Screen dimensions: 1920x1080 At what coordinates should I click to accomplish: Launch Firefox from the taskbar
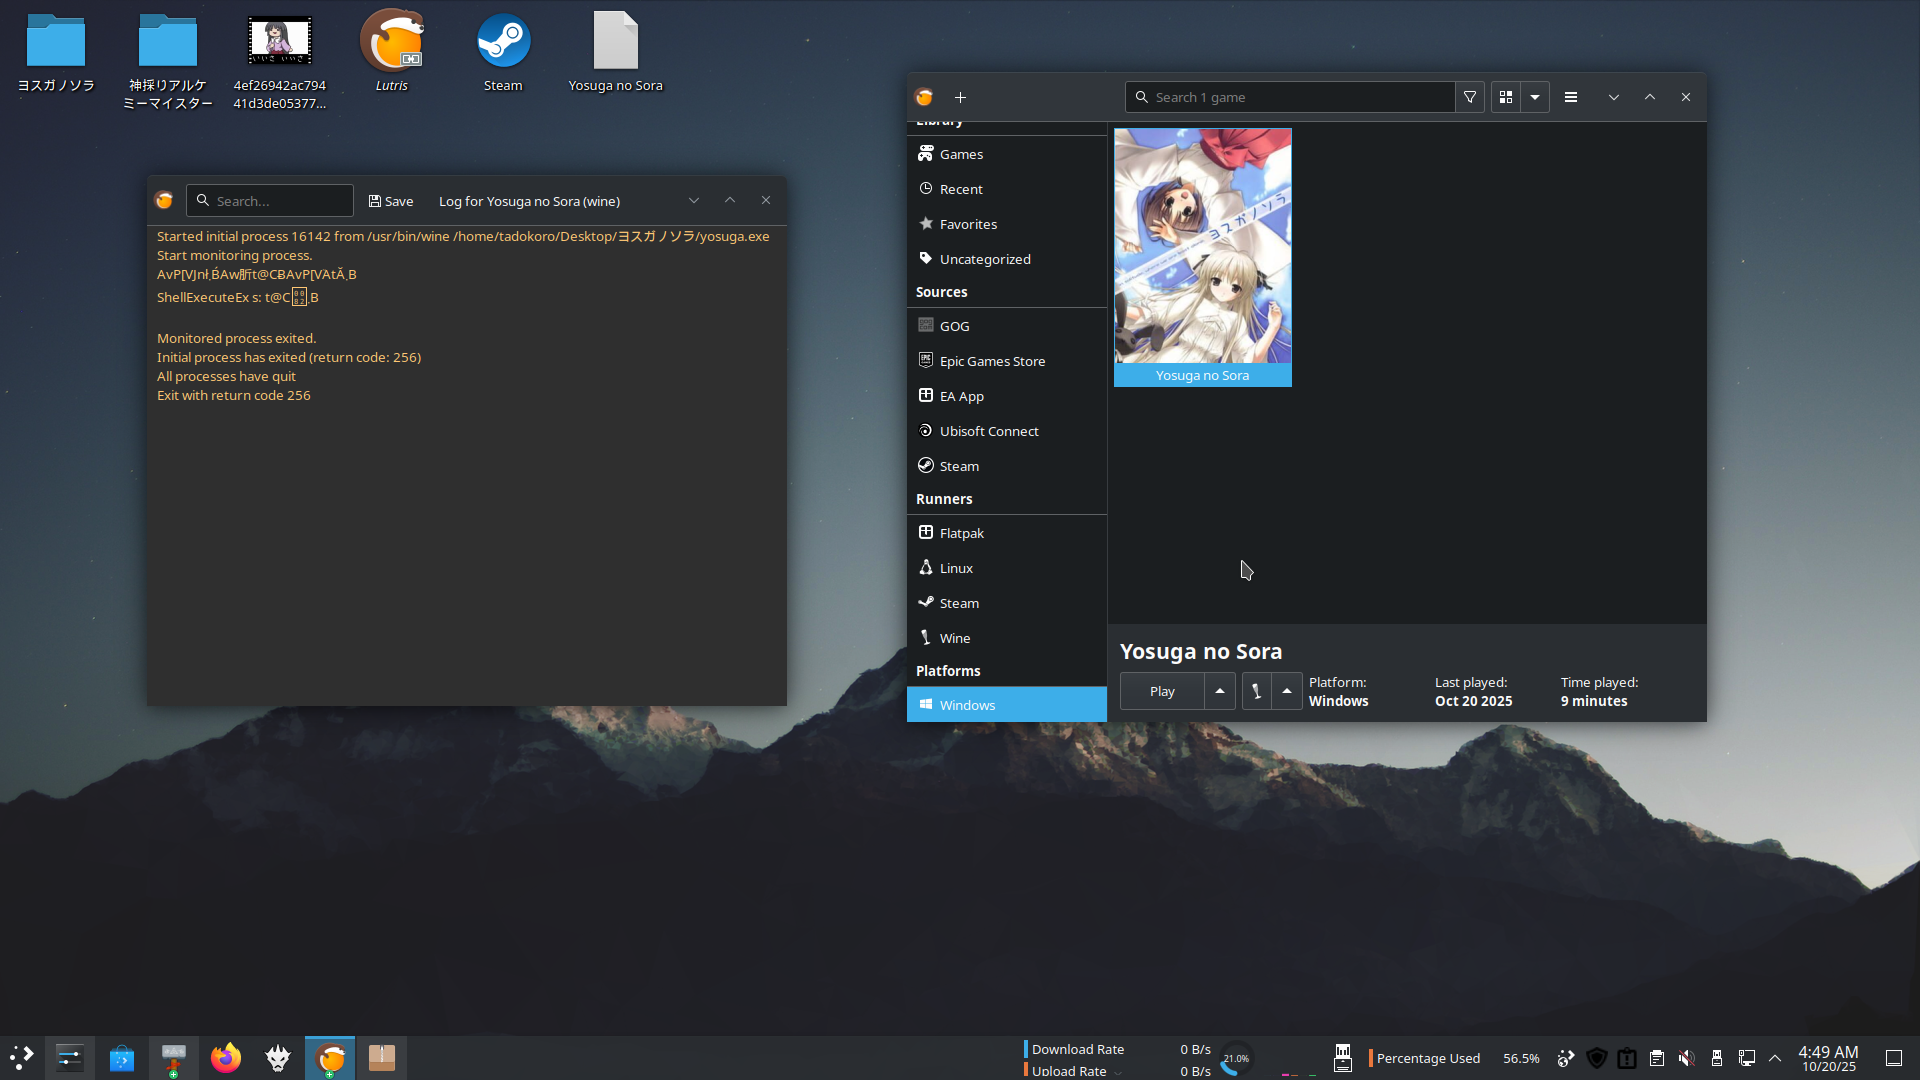pos(226,1058)
